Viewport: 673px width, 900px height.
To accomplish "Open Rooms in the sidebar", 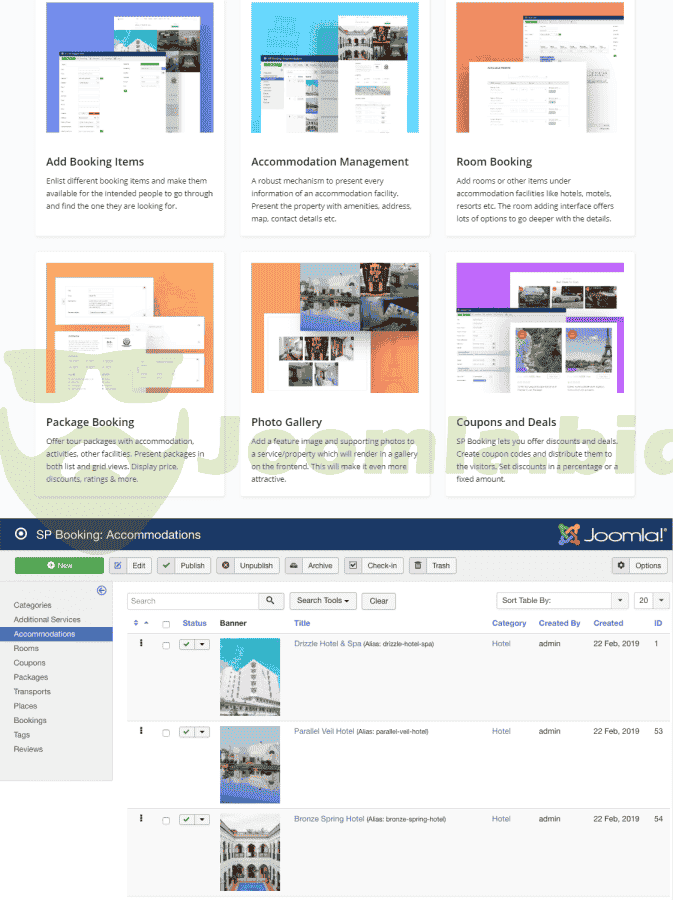I will tap(26, 648).
